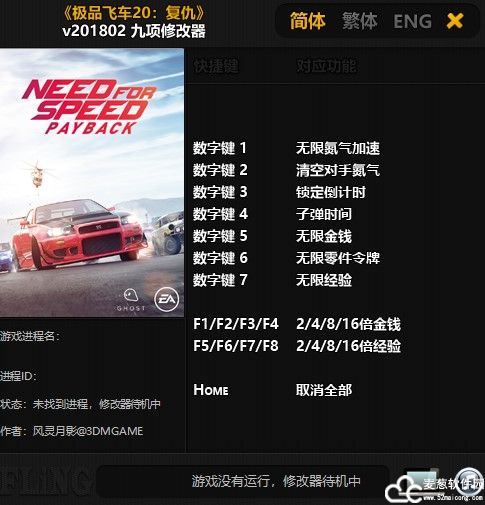Viewport: 485px width, 505px height.
Task: Enable 子弹时间 bullet time
Action: coord(324,214)
